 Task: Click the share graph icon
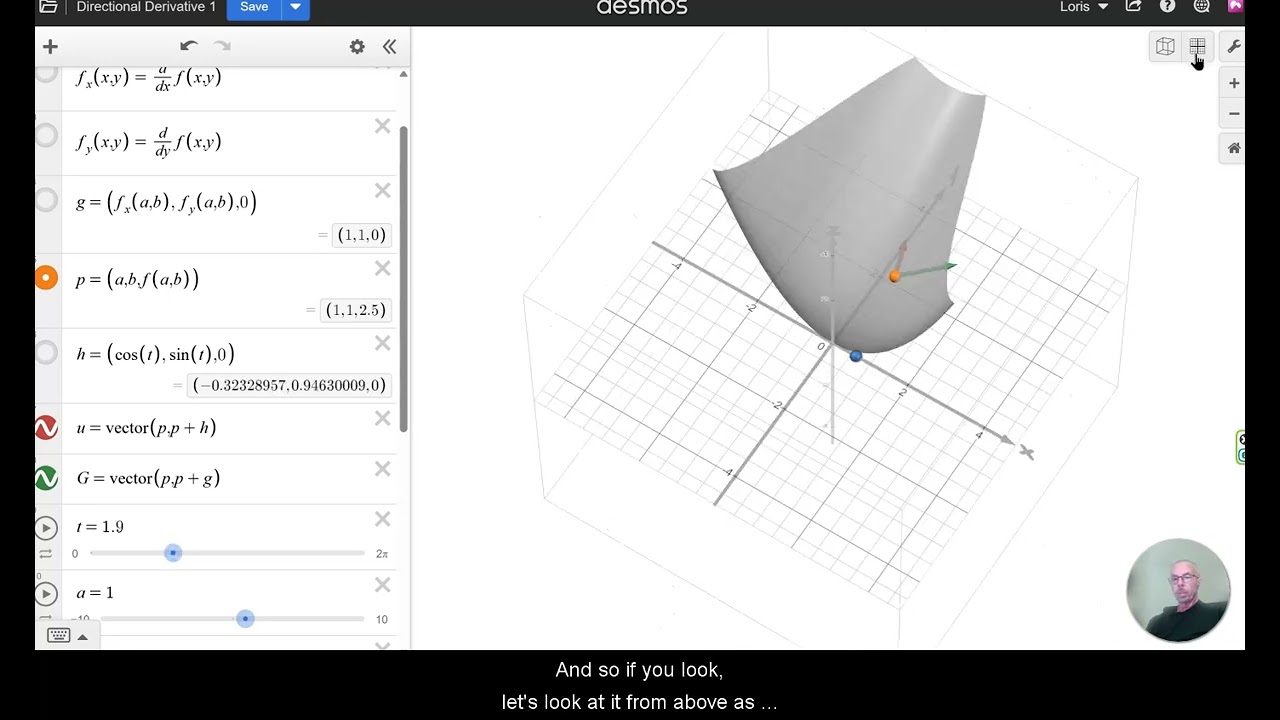(x=1133, y=7)
